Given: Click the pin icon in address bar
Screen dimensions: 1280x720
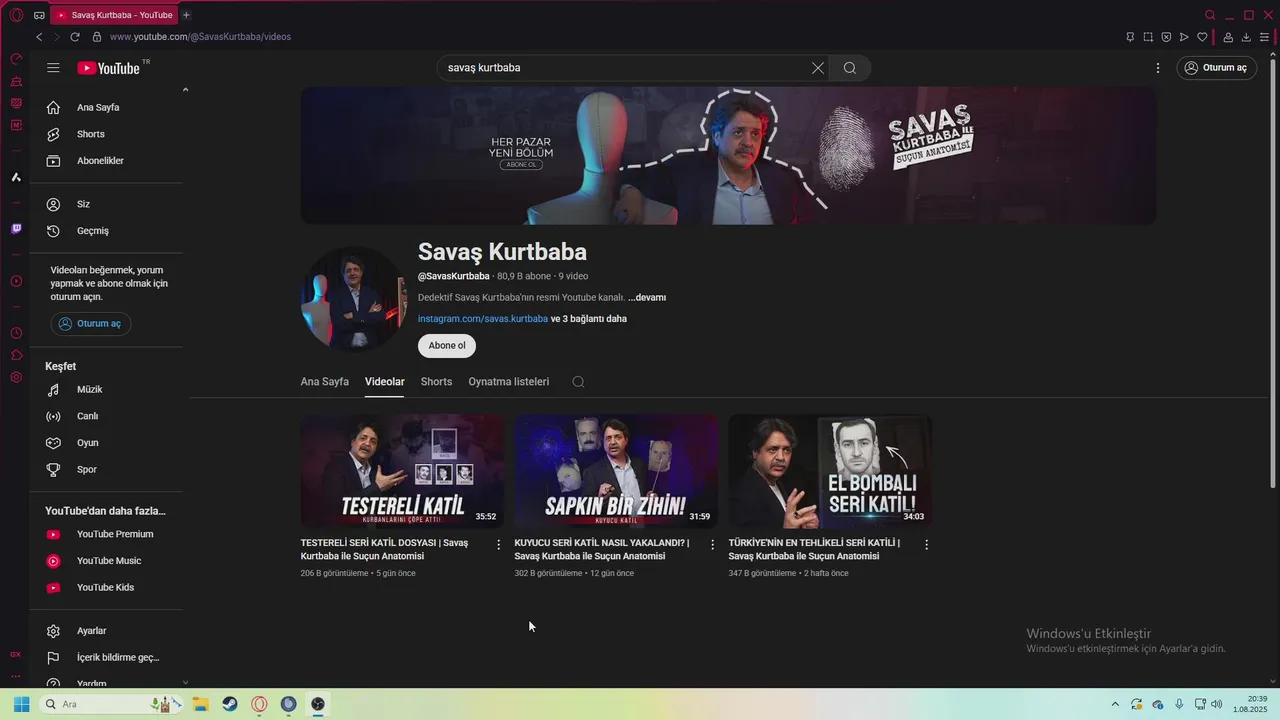Looking at the screenshot, I should pos(1130,37).
